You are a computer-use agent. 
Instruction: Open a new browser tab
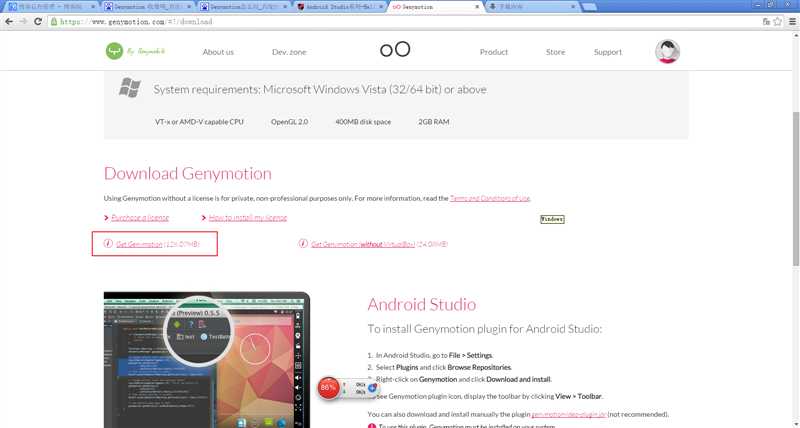coord(589,7)
